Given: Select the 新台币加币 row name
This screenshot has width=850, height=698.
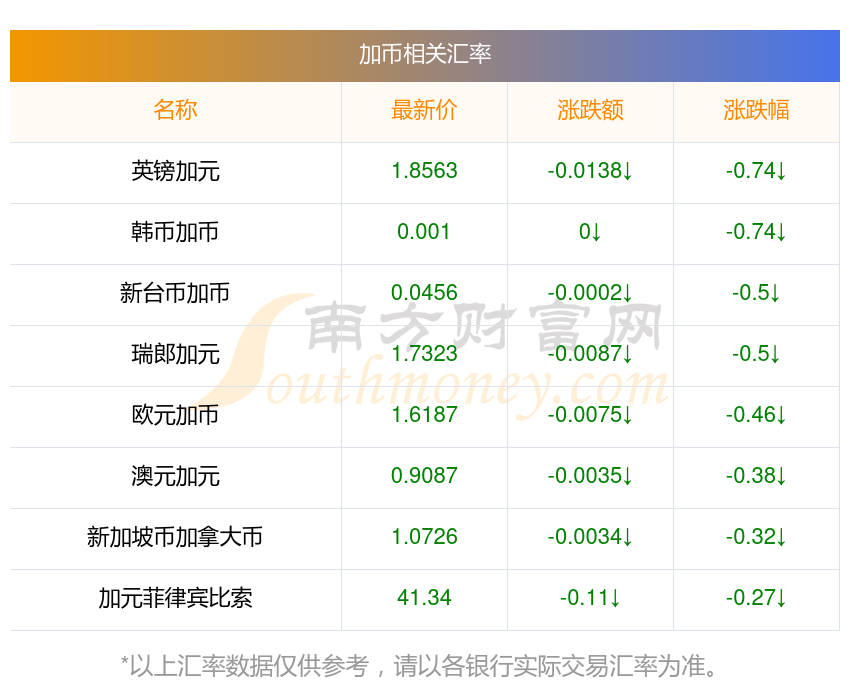Looking at the screenshot, I should 175,293.
